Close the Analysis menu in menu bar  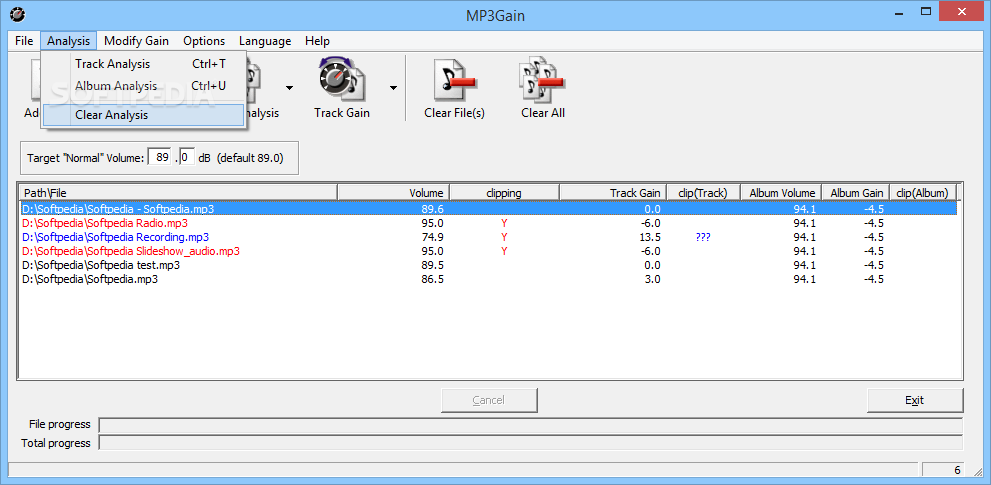(x=69, y=41)
